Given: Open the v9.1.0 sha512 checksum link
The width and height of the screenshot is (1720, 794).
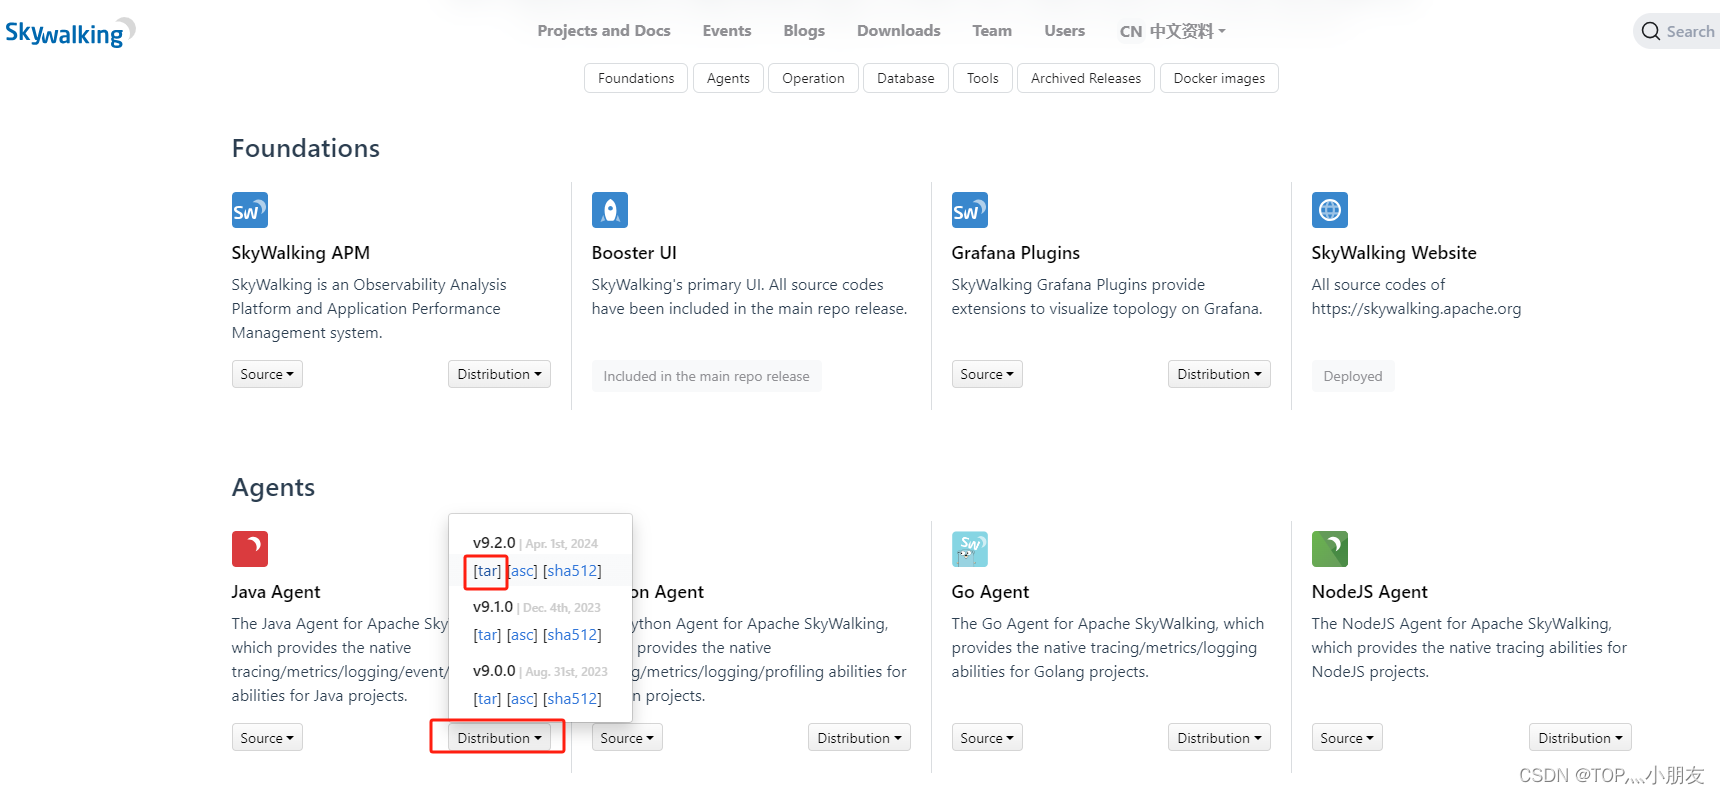Looking at the screenshot, I should [572, 635].
